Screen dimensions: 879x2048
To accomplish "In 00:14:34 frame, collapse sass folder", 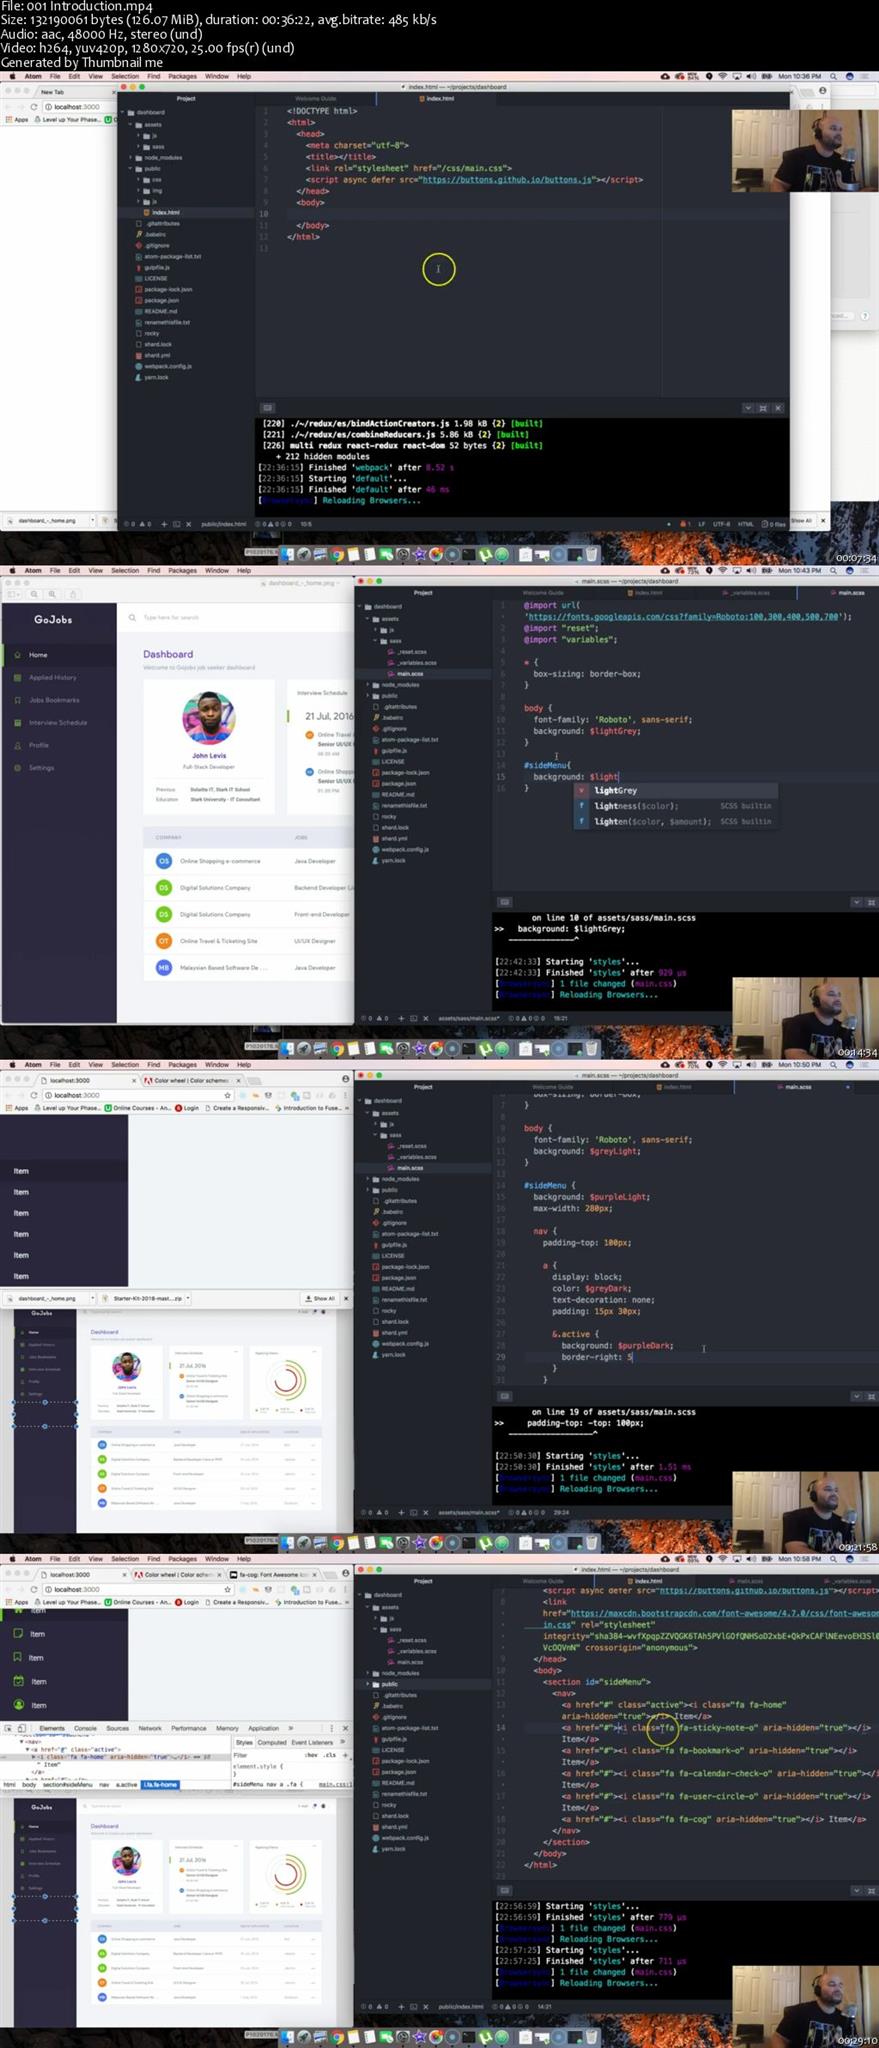I will click(x=376, y=641).
